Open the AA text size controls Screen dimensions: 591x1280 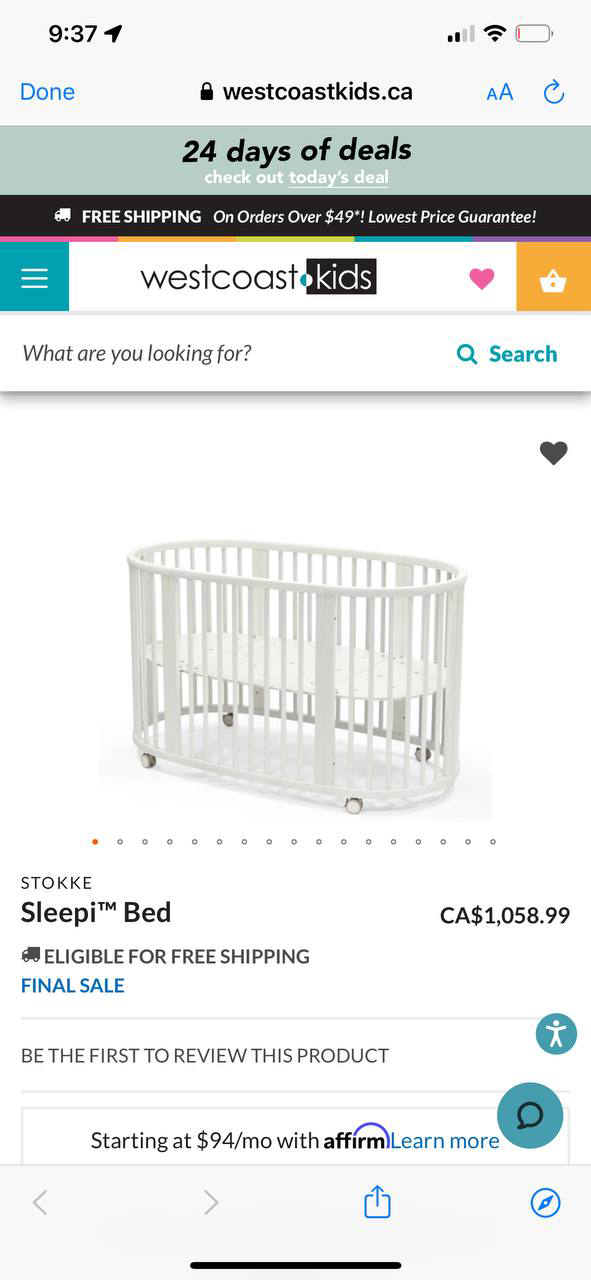(x=499, y=92)
